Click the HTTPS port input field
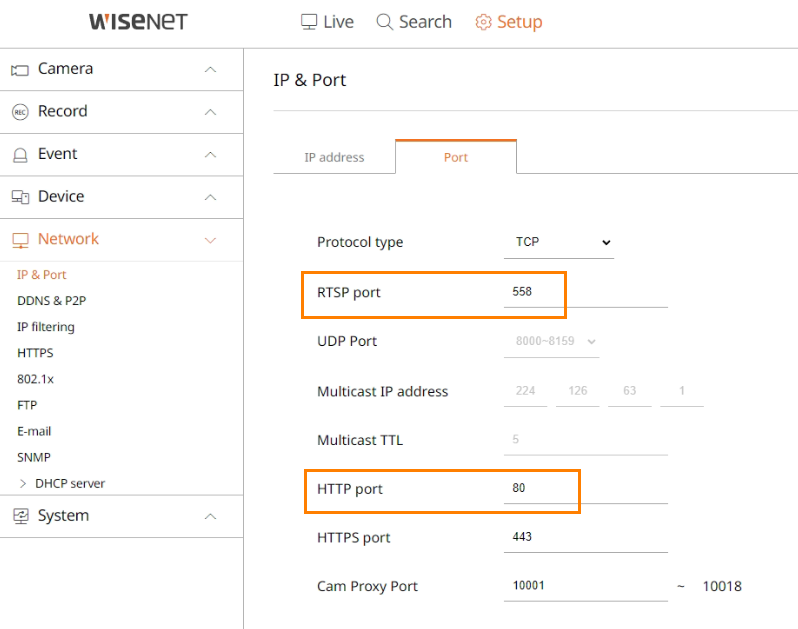Image resolution: width=798 pixels, height=629 pixels. [x=586, y=537]
